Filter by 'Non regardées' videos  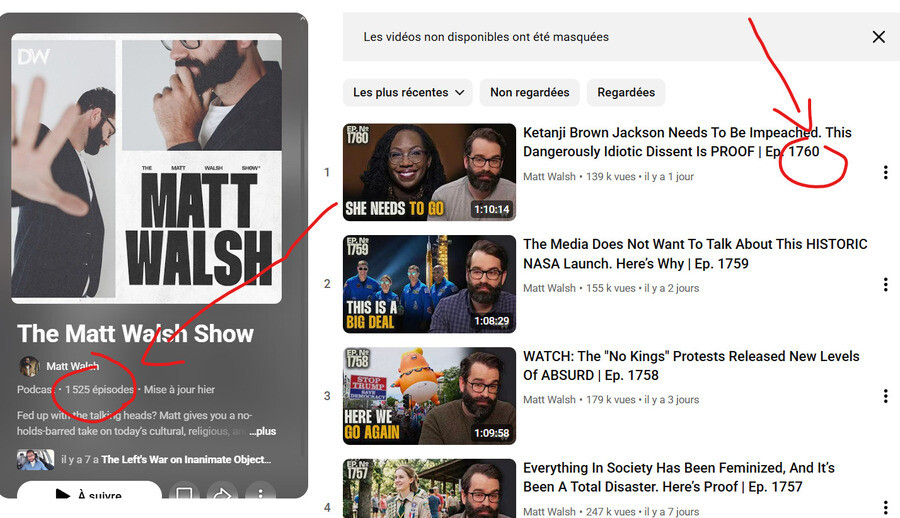coord(529,92)
